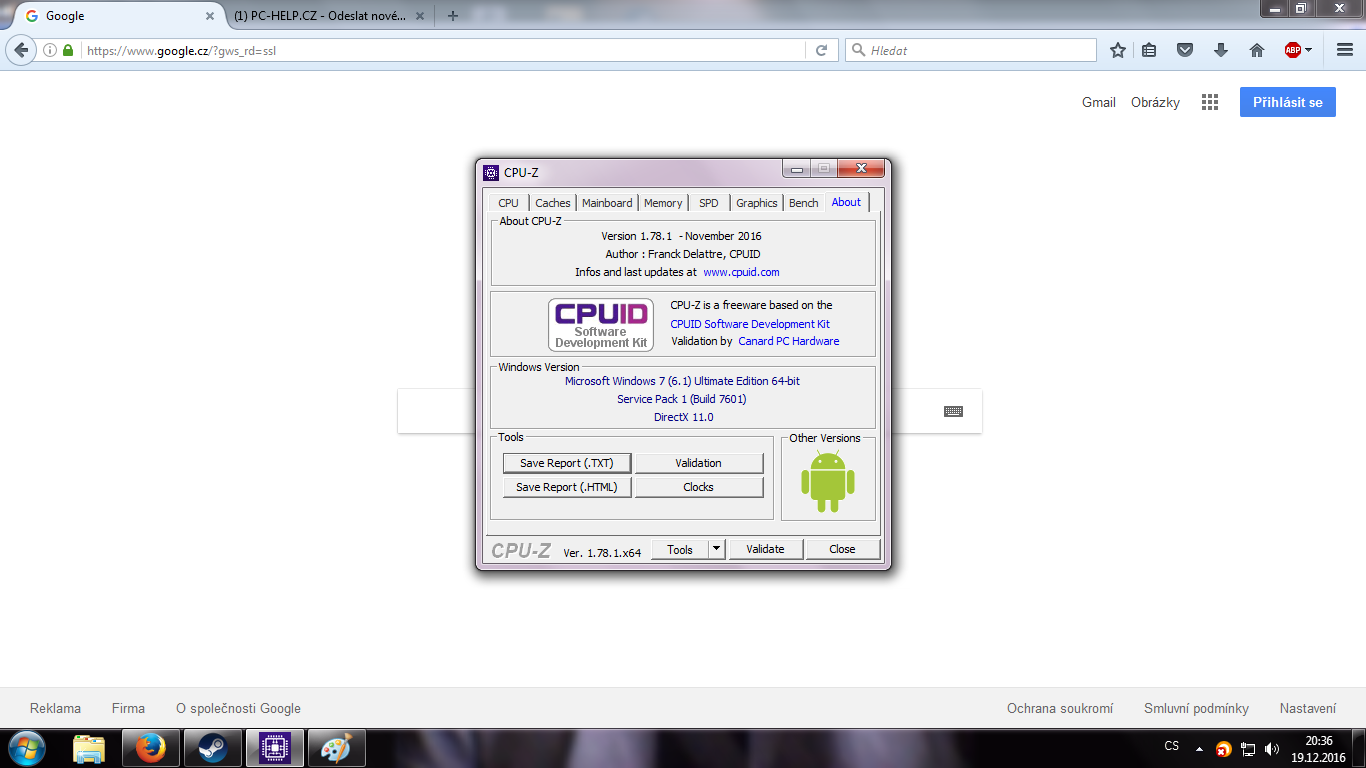Viewport: 1366px width, 768px height.
Task: Click the volume speaker tray icon
Action: click(x=1272, y=749)
